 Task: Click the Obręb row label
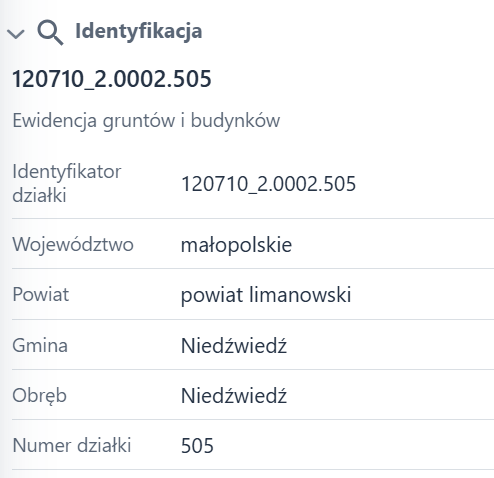pyautogui.click(x=39, y=396)
